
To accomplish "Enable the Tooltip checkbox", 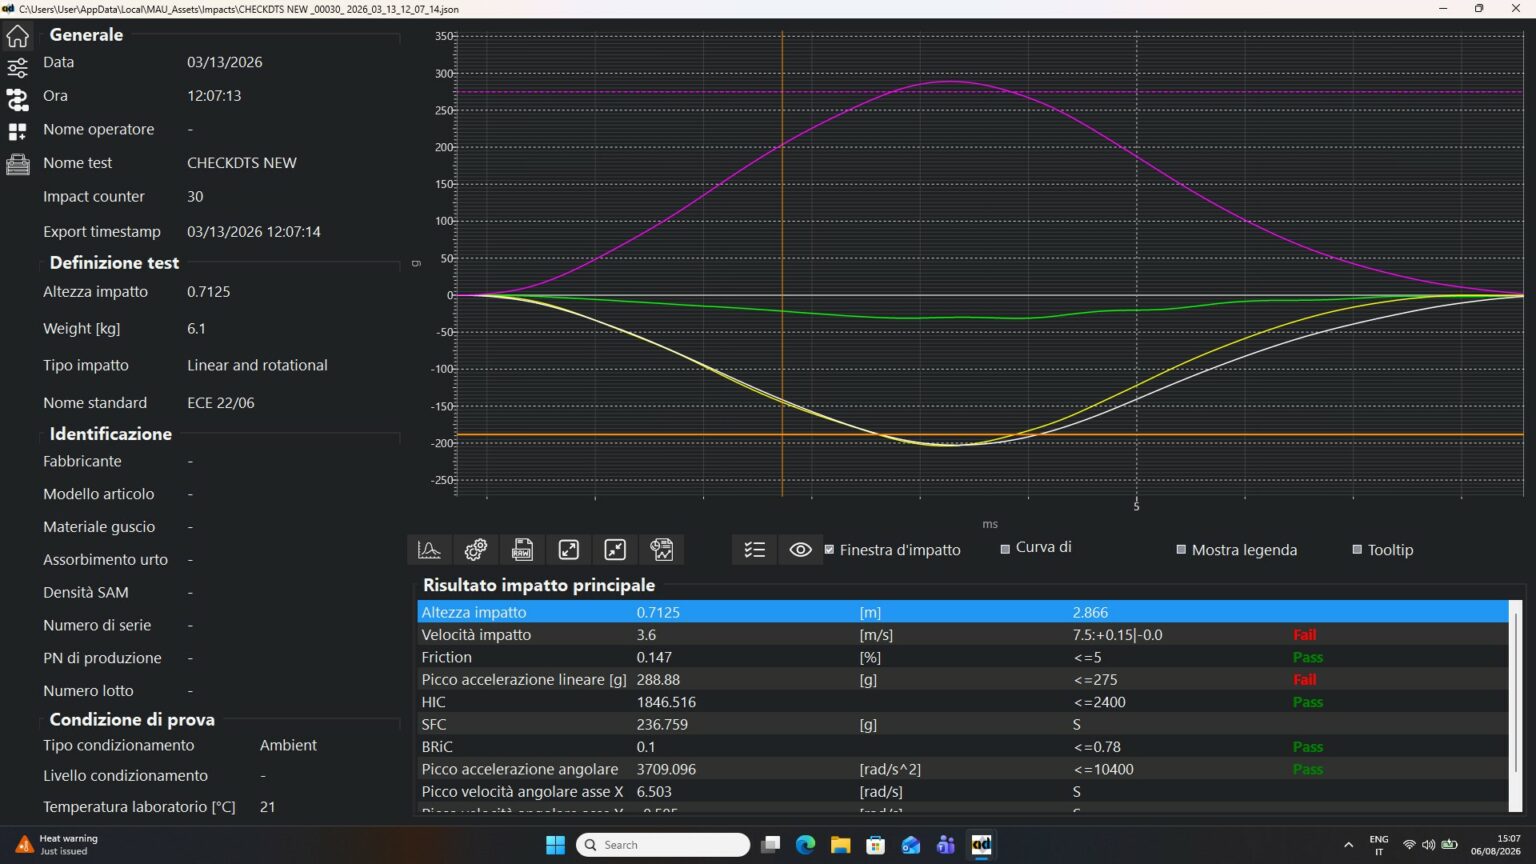I will pyautogui.click(x=1357, y=550).
